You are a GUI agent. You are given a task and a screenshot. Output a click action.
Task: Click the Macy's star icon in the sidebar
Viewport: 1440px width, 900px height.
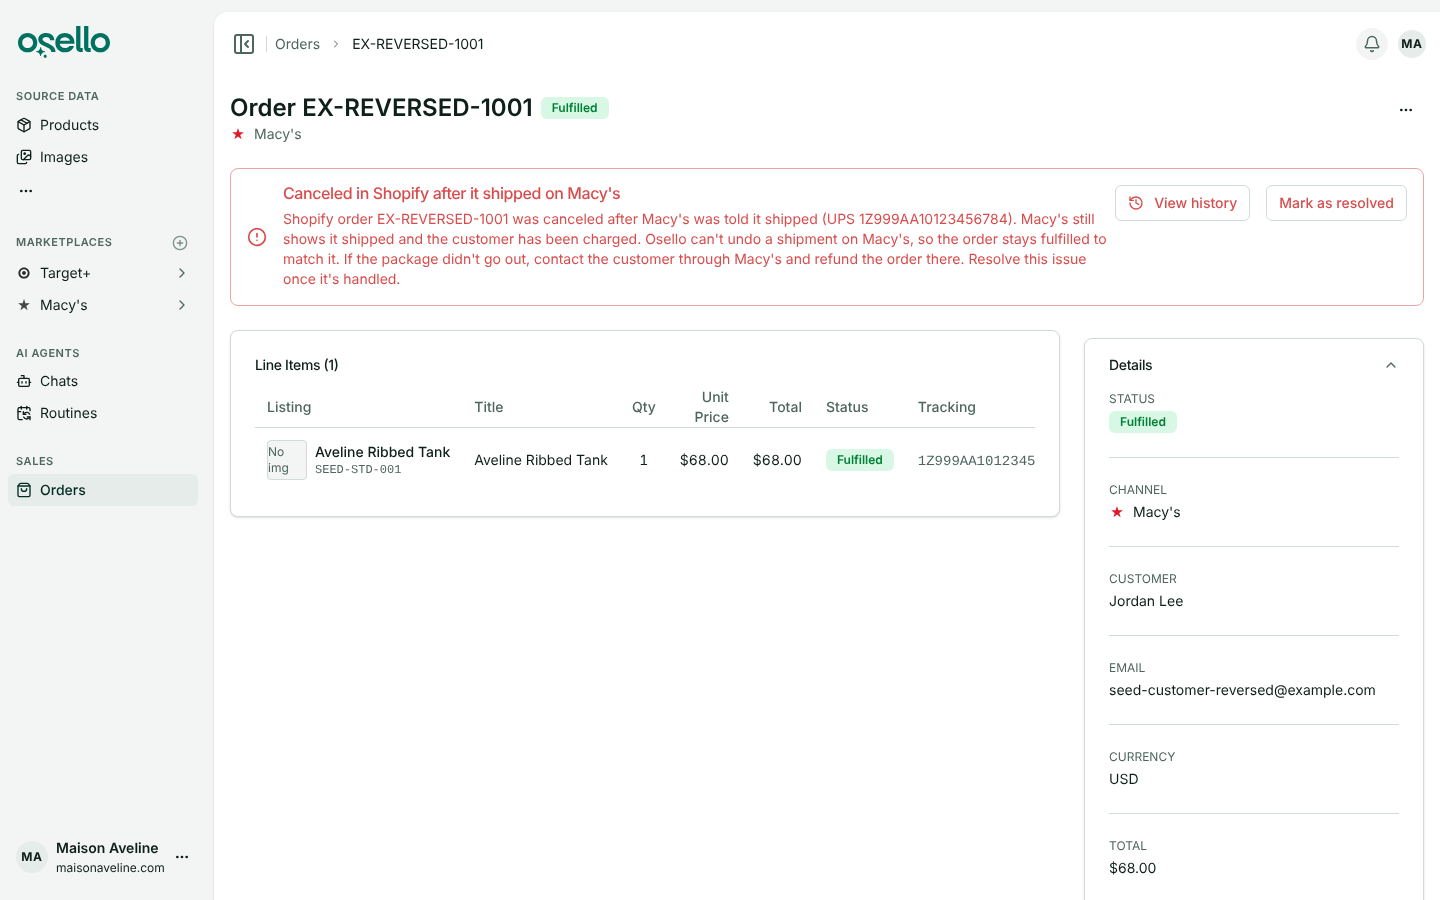coord(24,305)
